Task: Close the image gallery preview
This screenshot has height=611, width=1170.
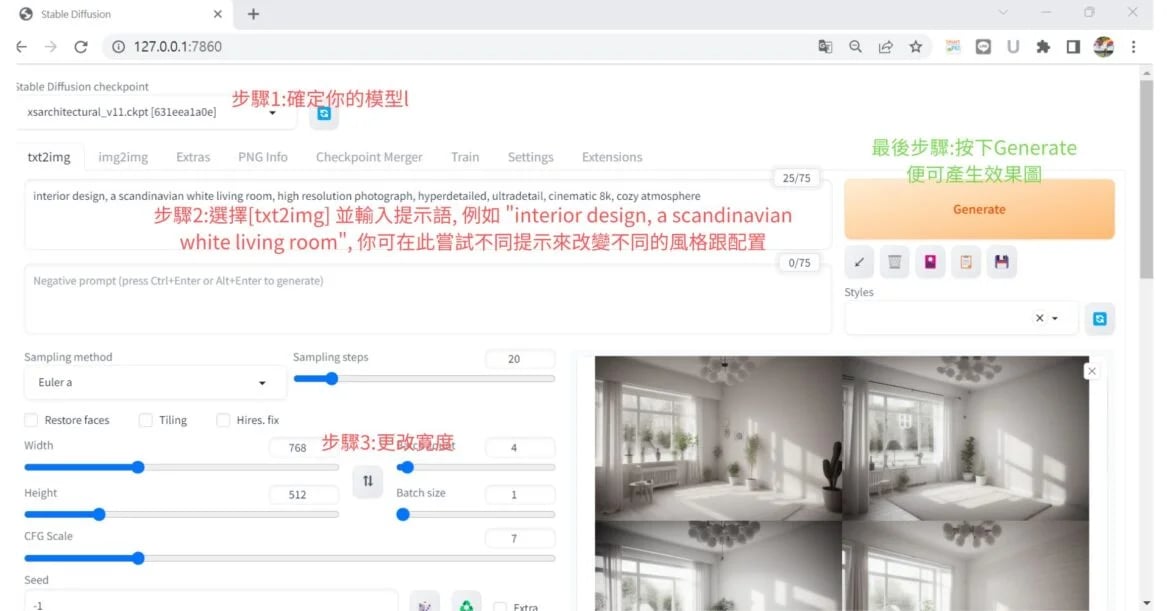Action: (x=1092, y=371)
